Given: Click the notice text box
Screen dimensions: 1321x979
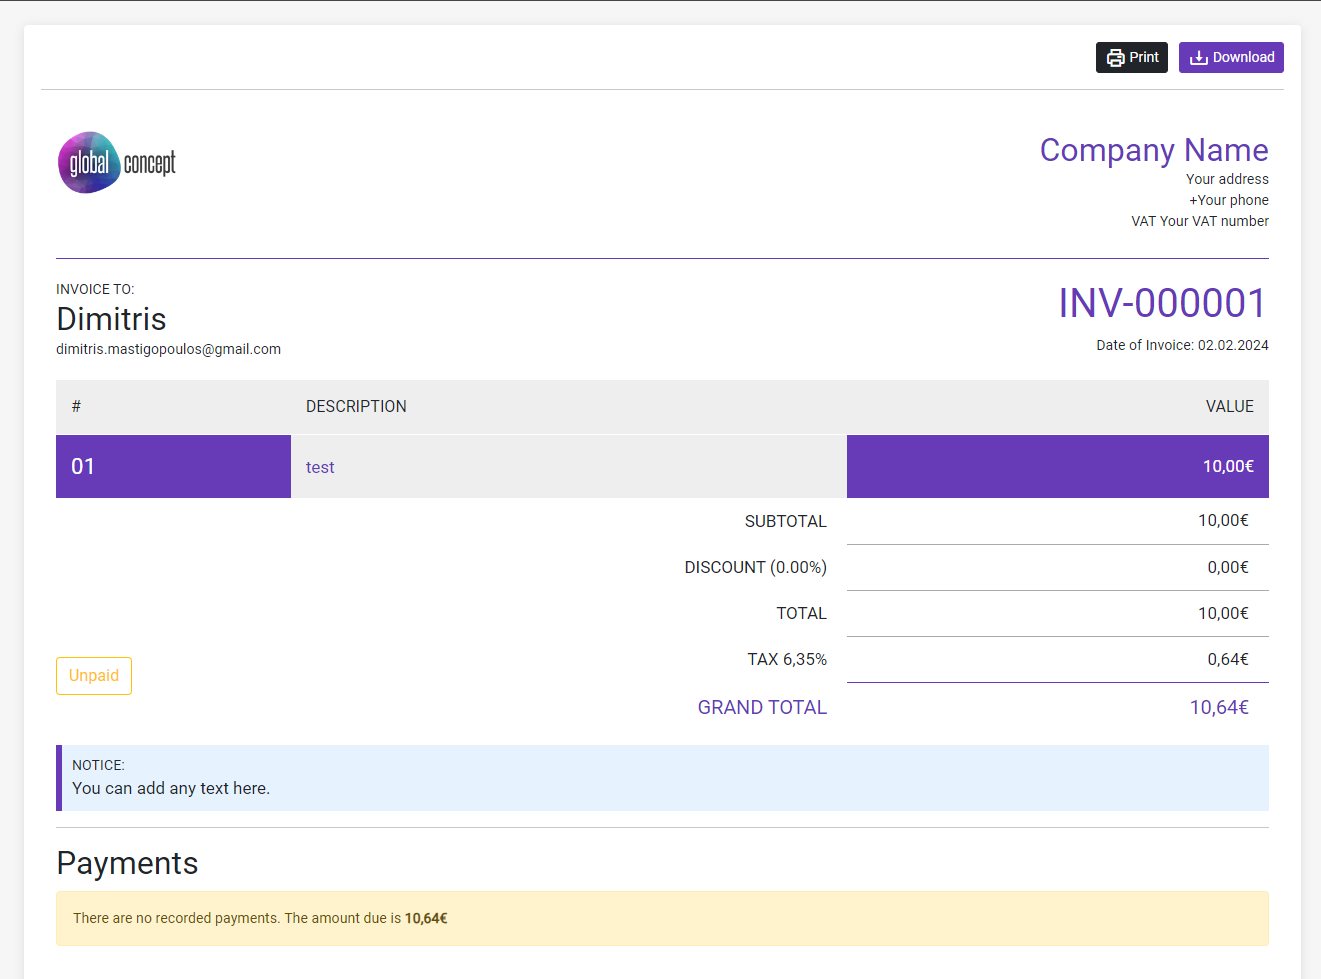Looking at the screenshot, I should point(662,778).
